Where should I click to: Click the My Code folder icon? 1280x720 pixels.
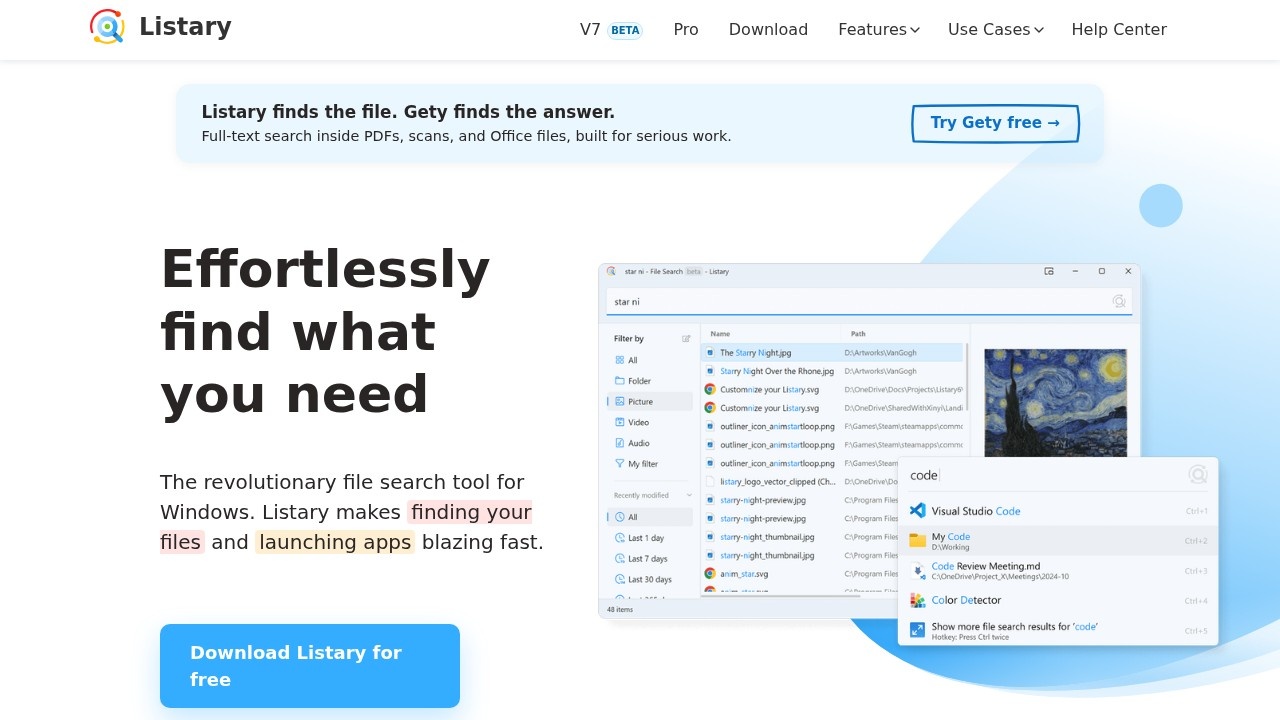pyautogui.click(x=917, y=540)
